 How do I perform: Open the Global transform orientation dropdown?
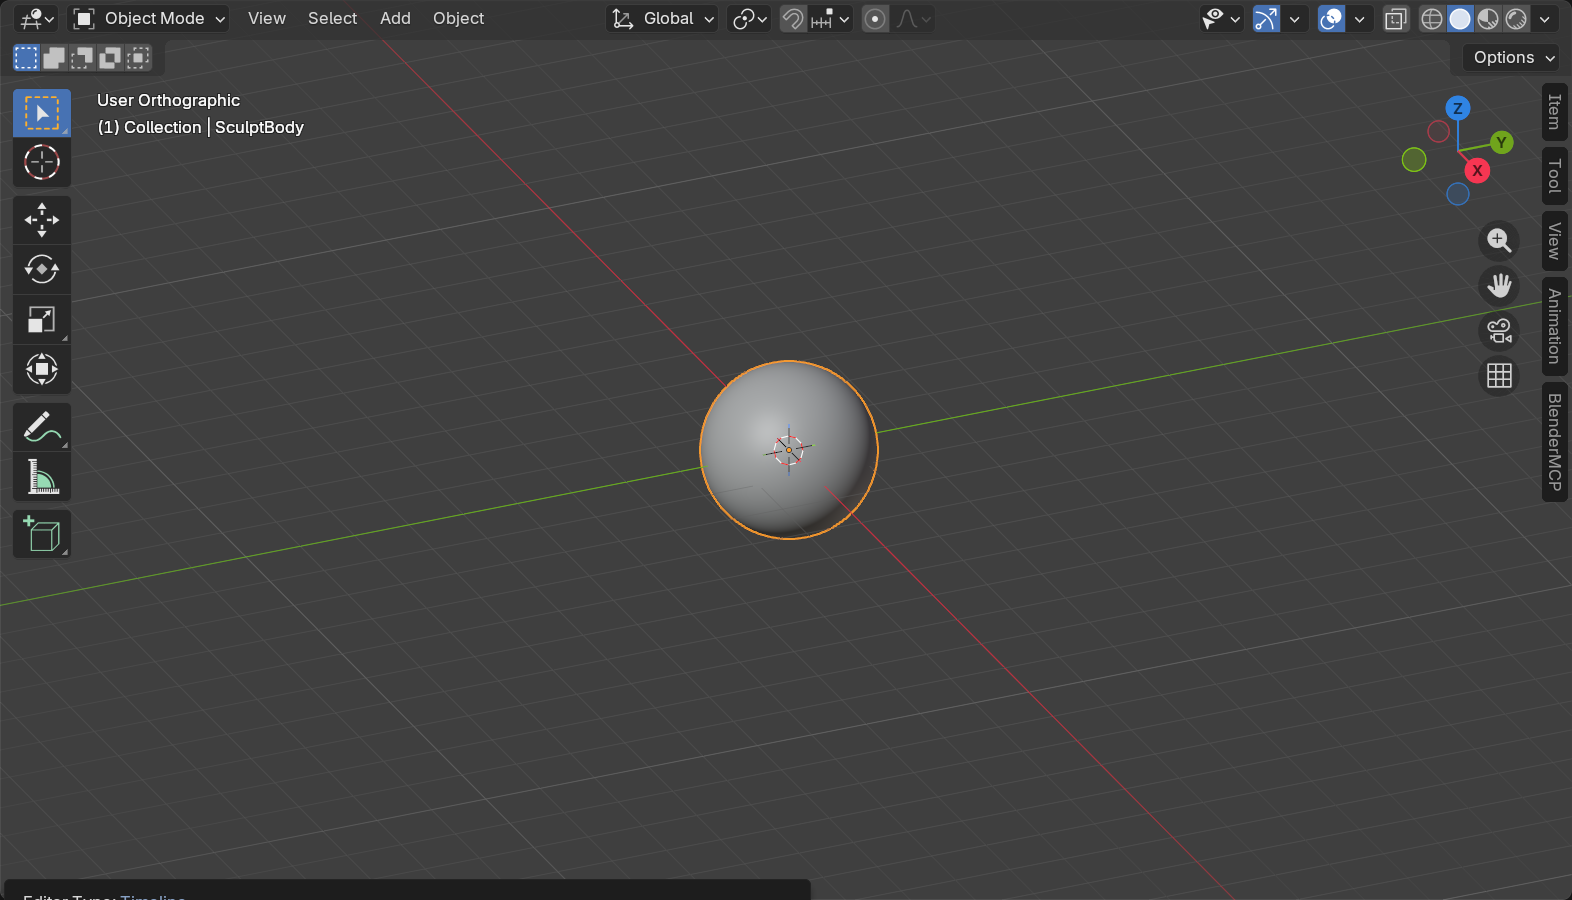(662, 19)
